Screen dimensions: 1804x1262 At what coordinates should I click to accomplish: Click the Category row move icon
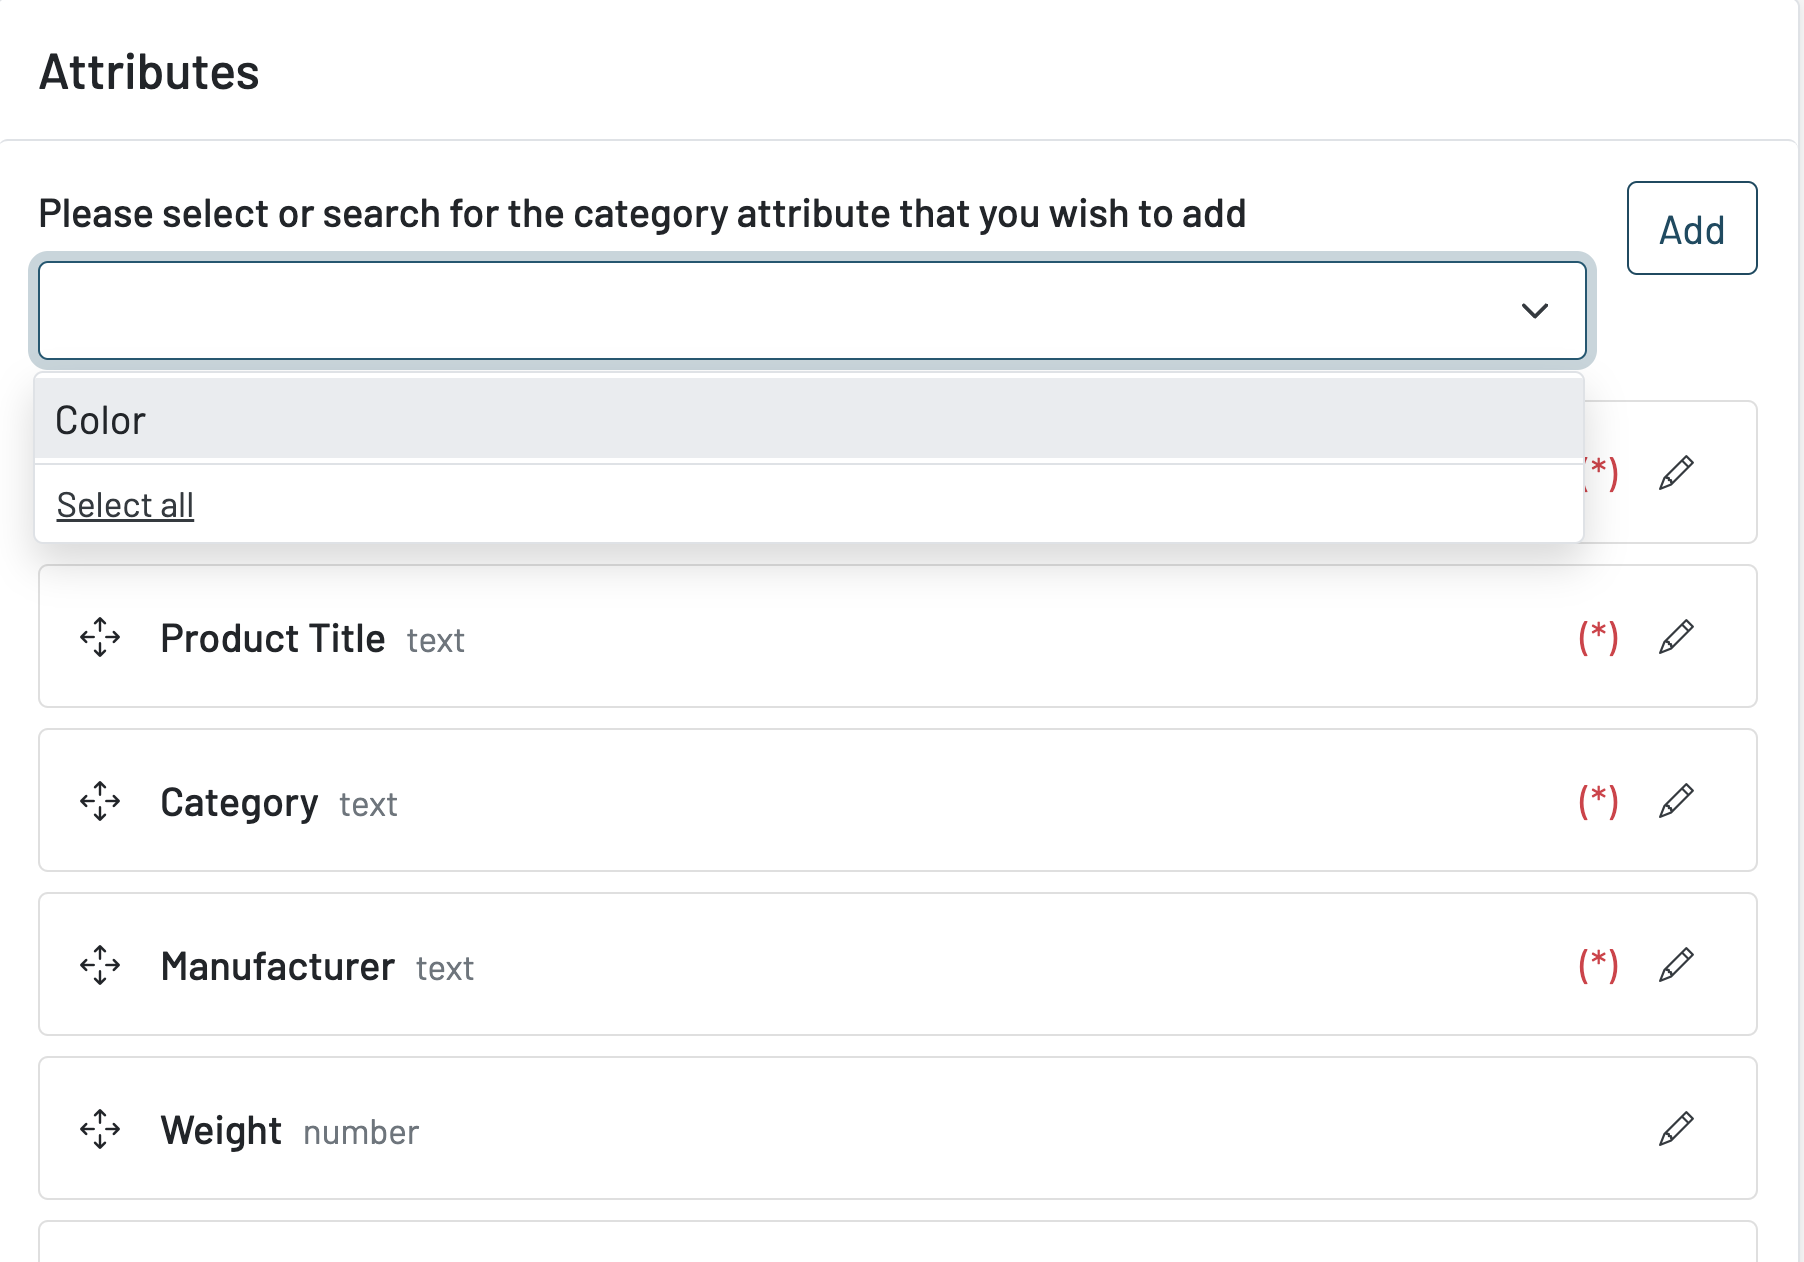click(x=100, y=801)
